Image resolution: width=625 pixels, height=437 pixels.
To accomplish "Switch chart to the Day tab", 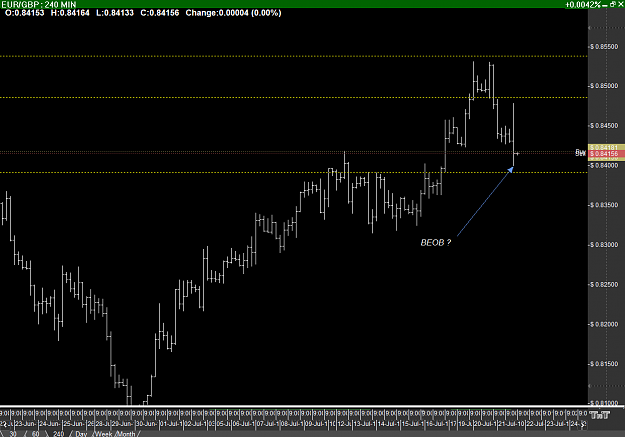I will (x=81, y=434).
